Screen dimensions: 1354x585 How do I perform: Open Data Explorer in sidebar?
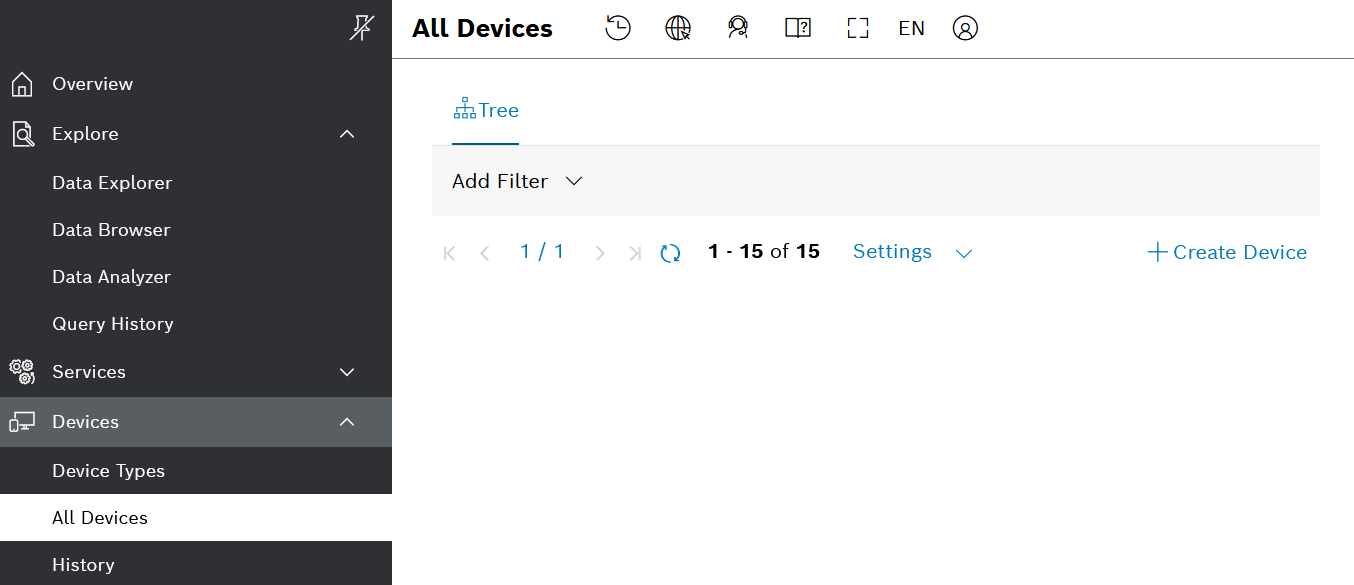click(112, 183)
